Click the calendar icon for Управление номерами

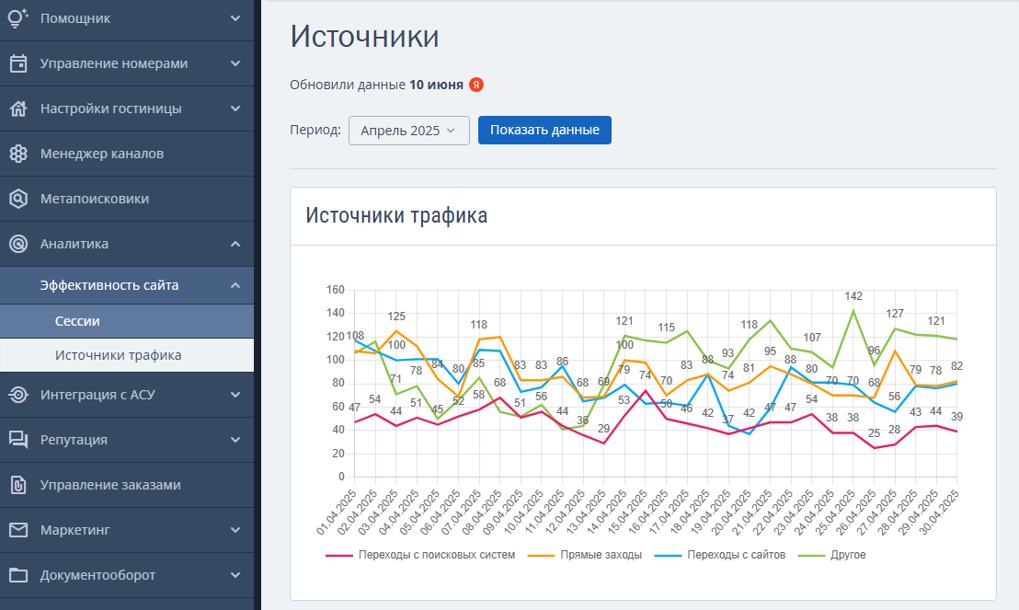(18, 64)
